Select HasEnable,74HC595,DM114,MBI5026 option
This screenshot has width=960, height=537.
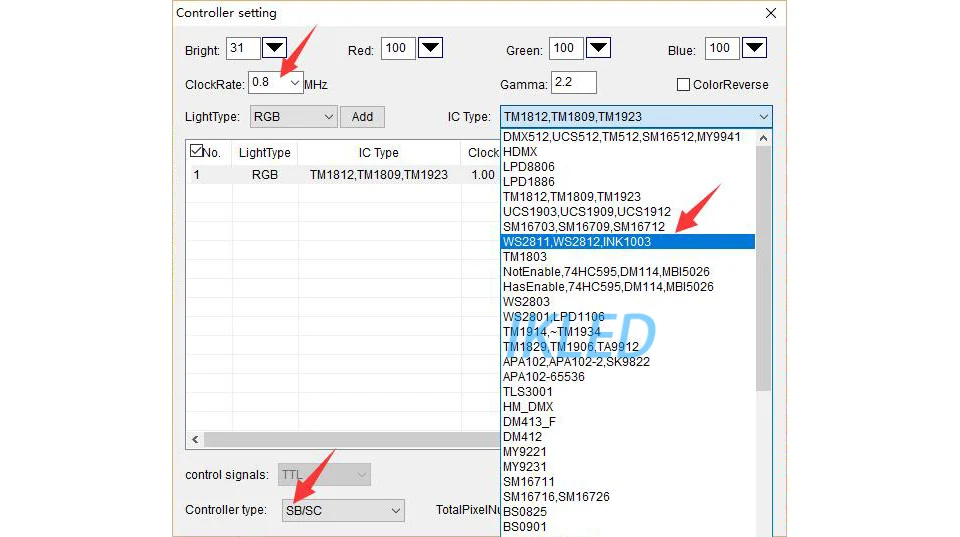pos(628,287)
